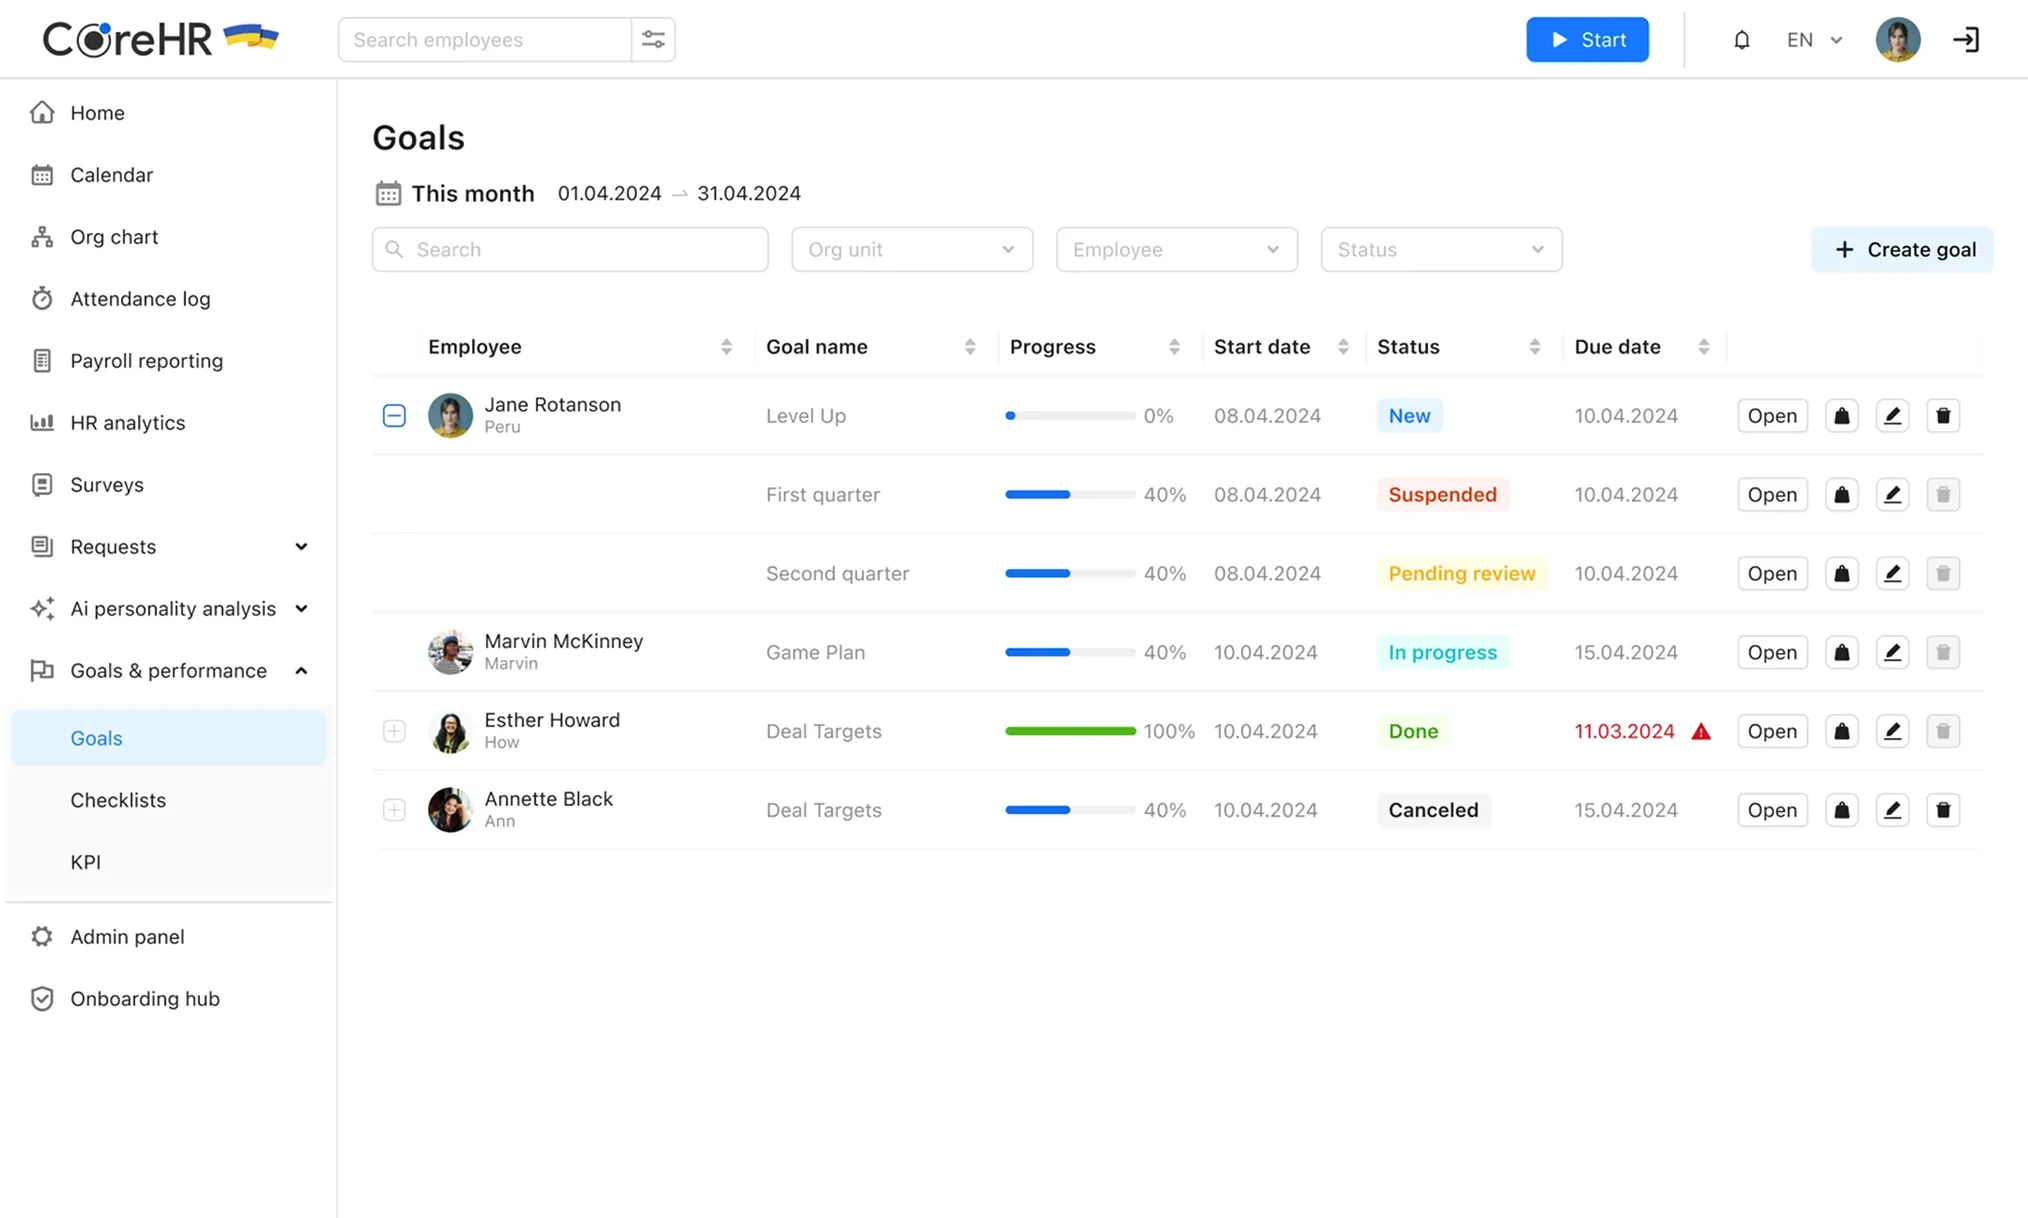Edit the Game Plan goal with pencil icon
The image size is (2028, 1218).
[1892, 653]
